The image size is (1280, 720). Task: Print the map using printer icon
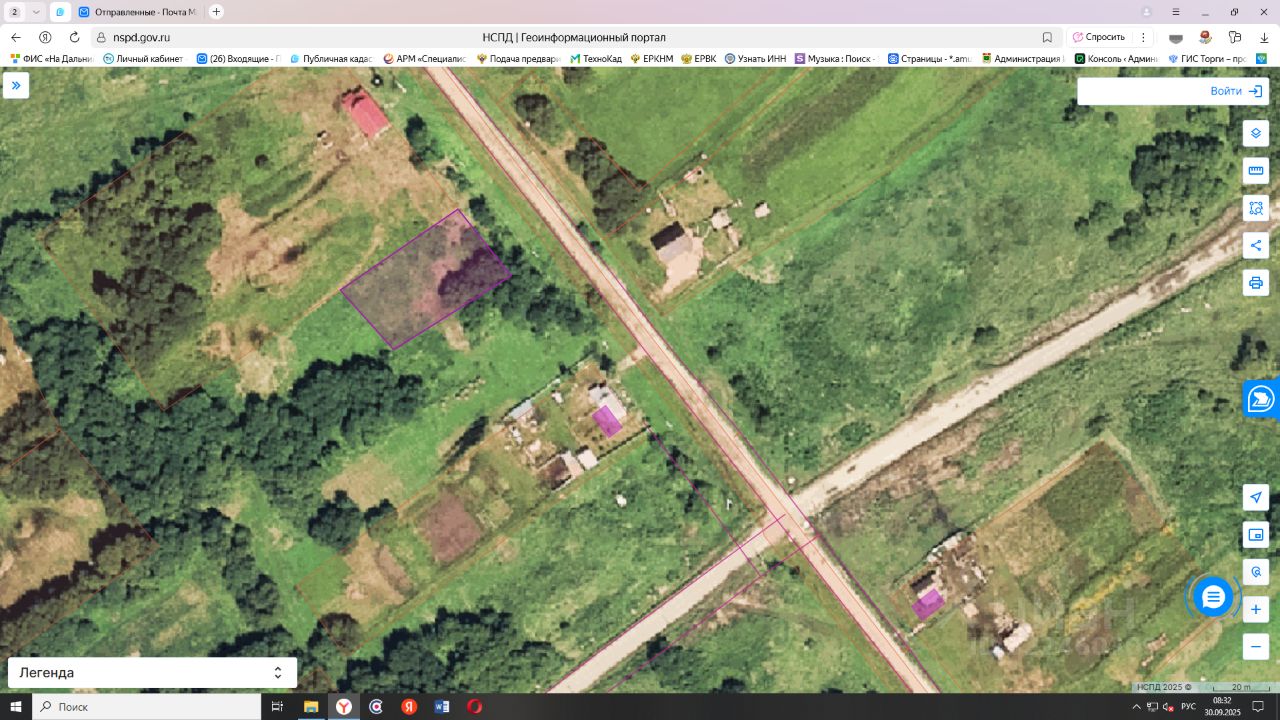coord(1256,283)
